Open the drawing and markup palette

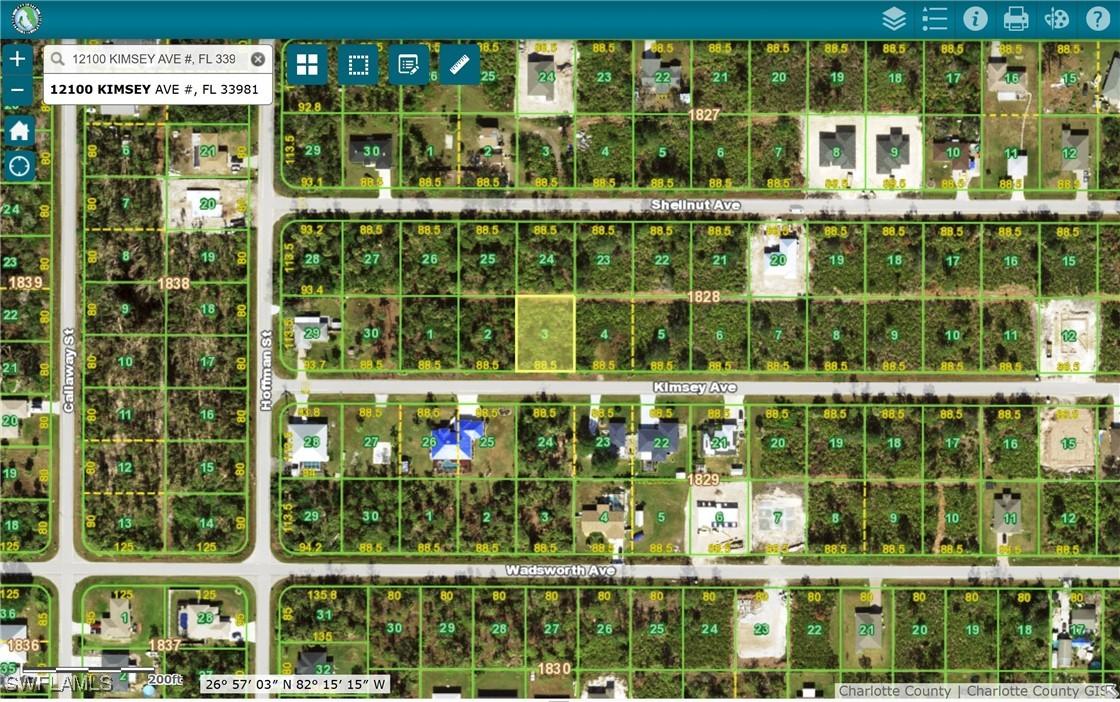pos(1056,17)
